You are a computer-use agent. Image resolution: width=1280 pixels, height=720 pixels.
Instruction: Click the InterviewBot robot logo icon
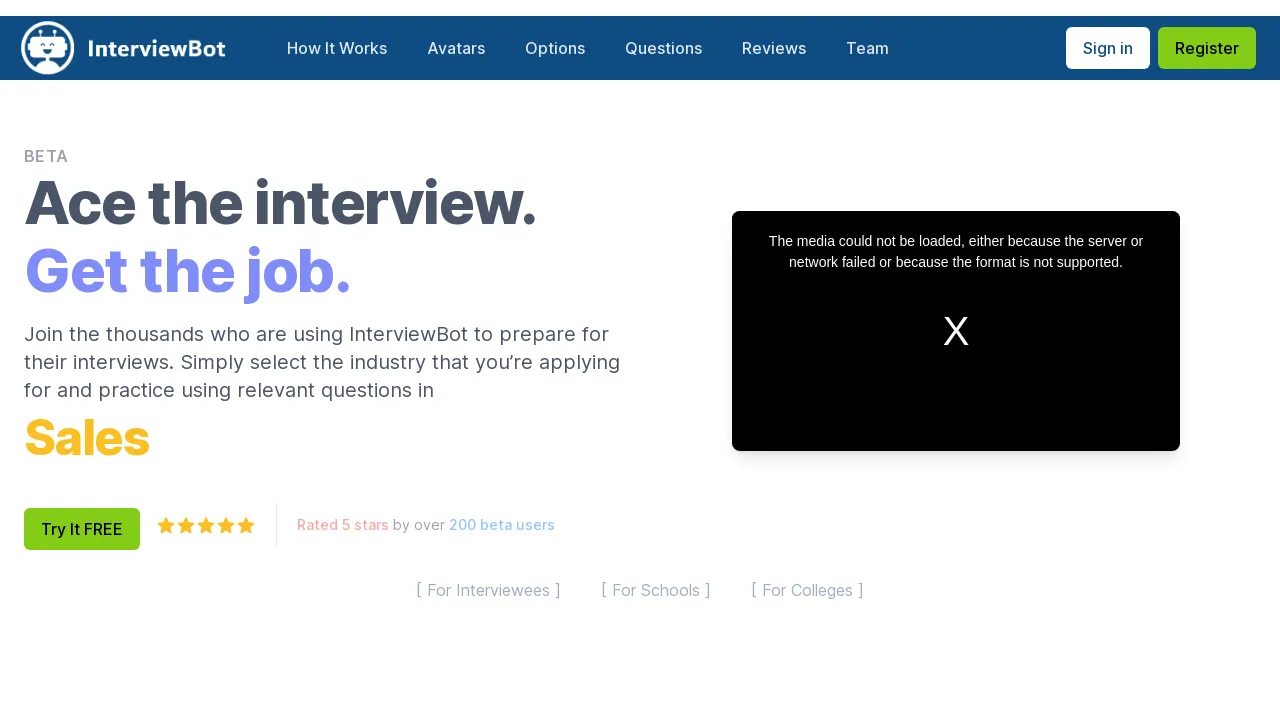[x=47, y=47]
